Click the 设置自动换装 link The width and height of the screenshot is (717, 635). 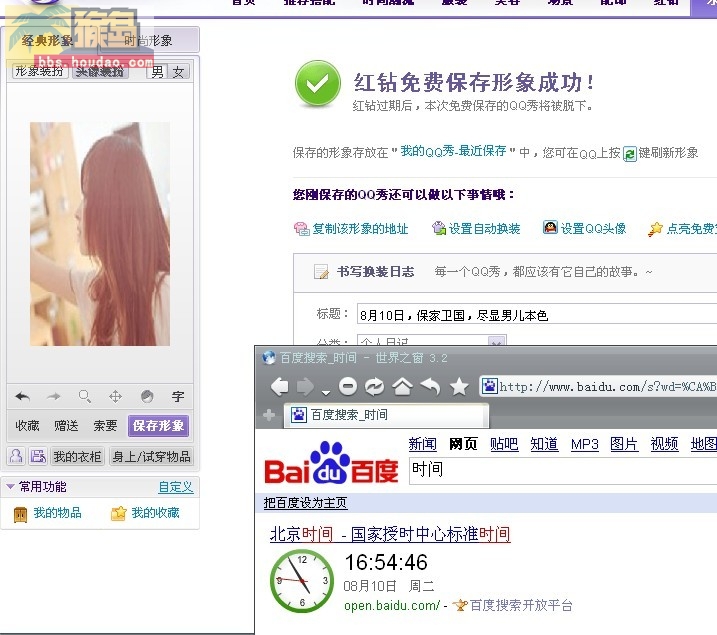coord(484,228)
